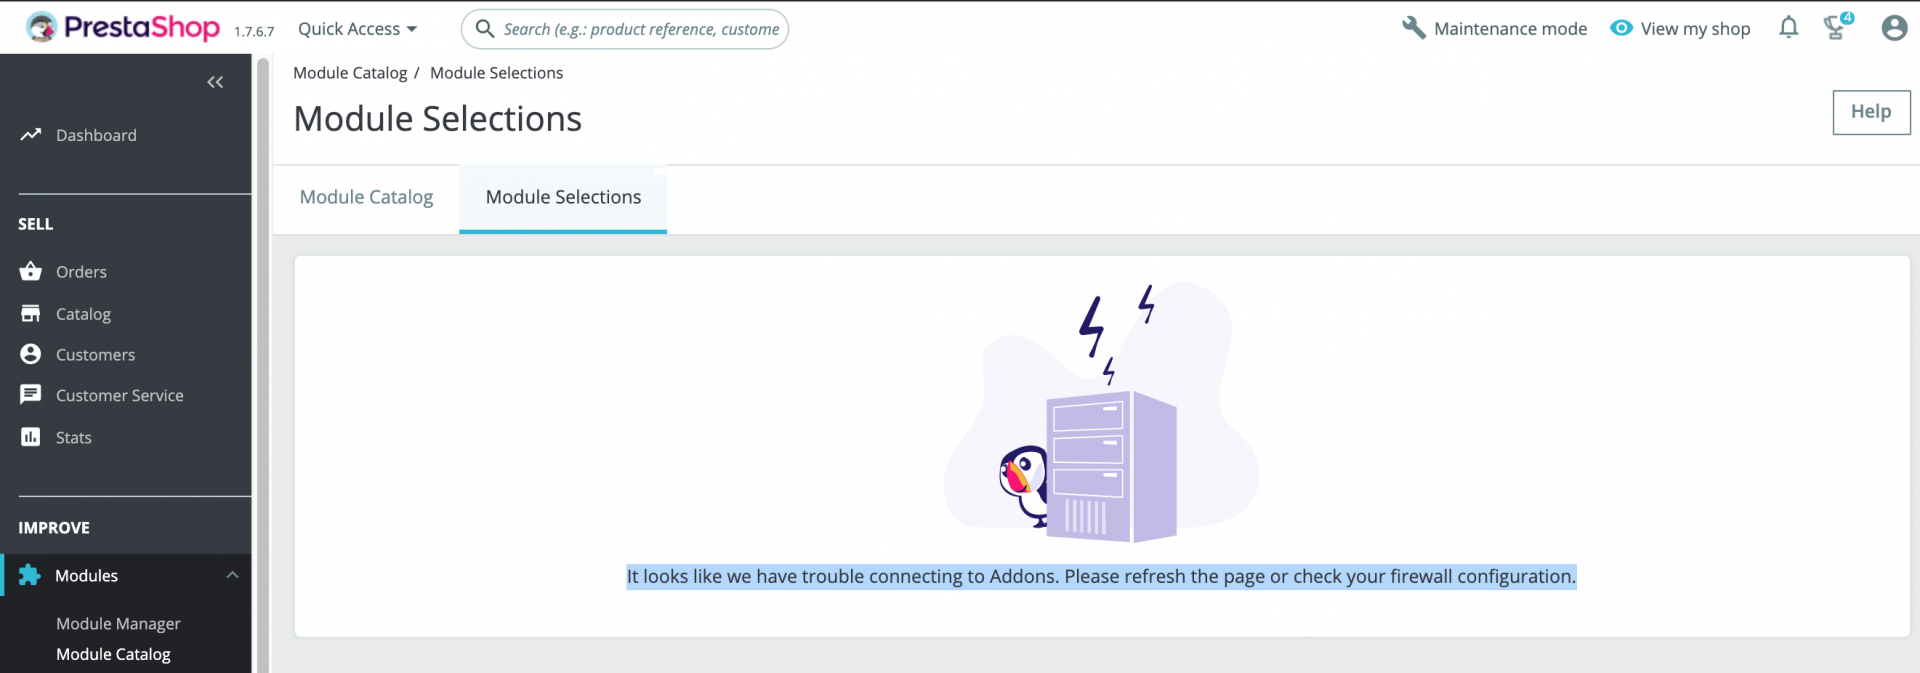The image size is (1920, 673).
Task: Open the merchant expertise trophy icon
Action: (1837, 27)
